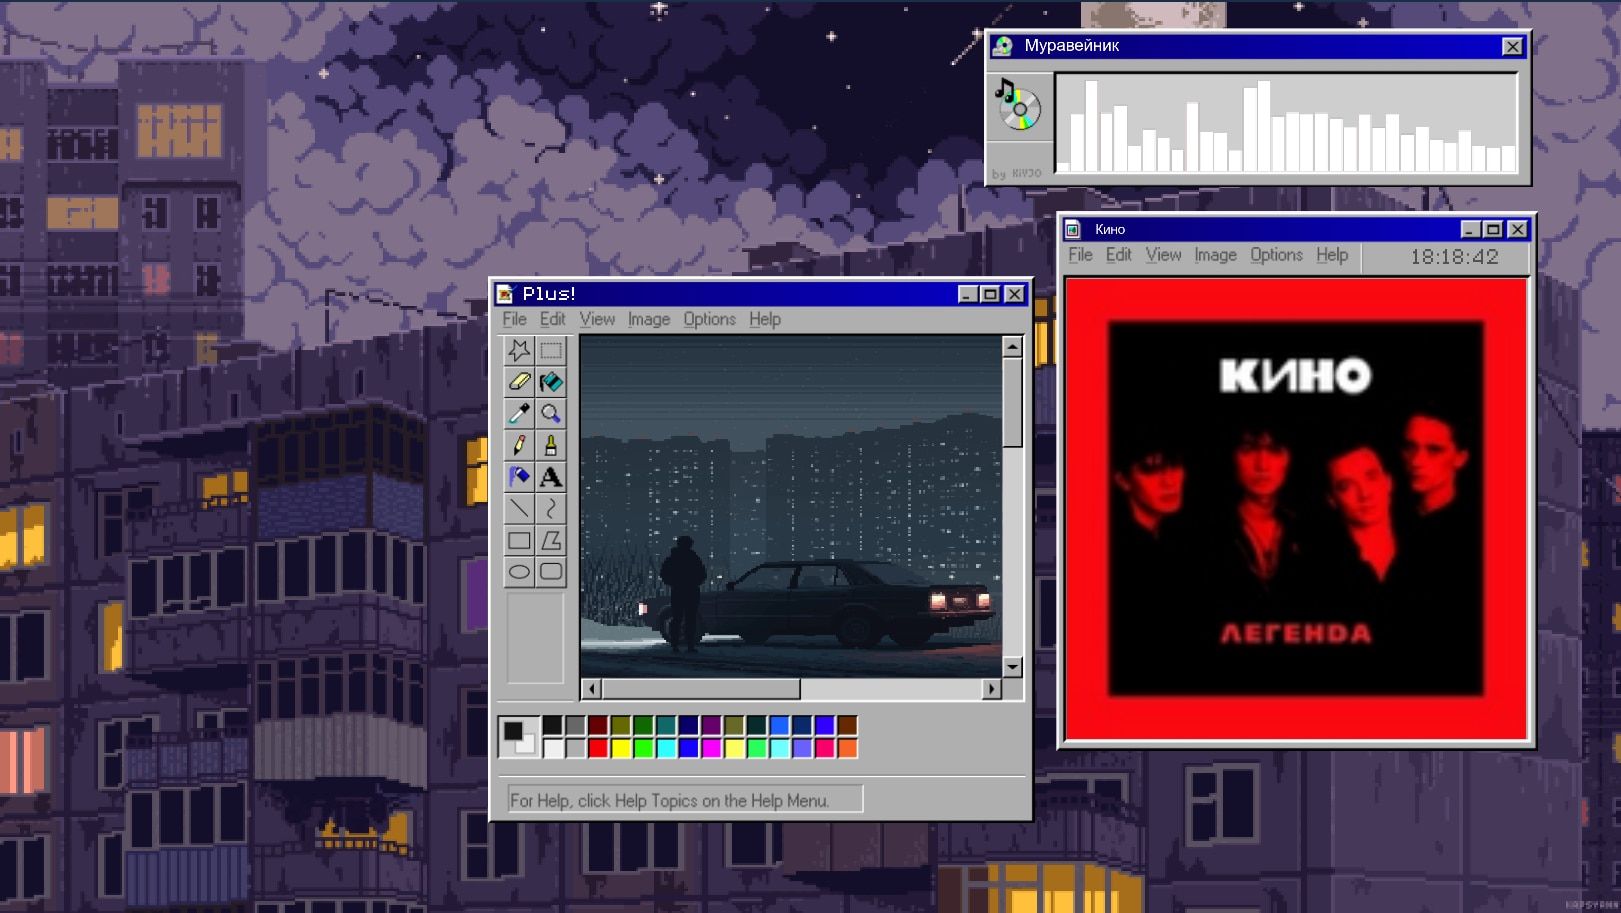The width and height of the screenshot is (1621, 913).
Task: Click the music note CD icon in player
Action: click(1018, 105)
